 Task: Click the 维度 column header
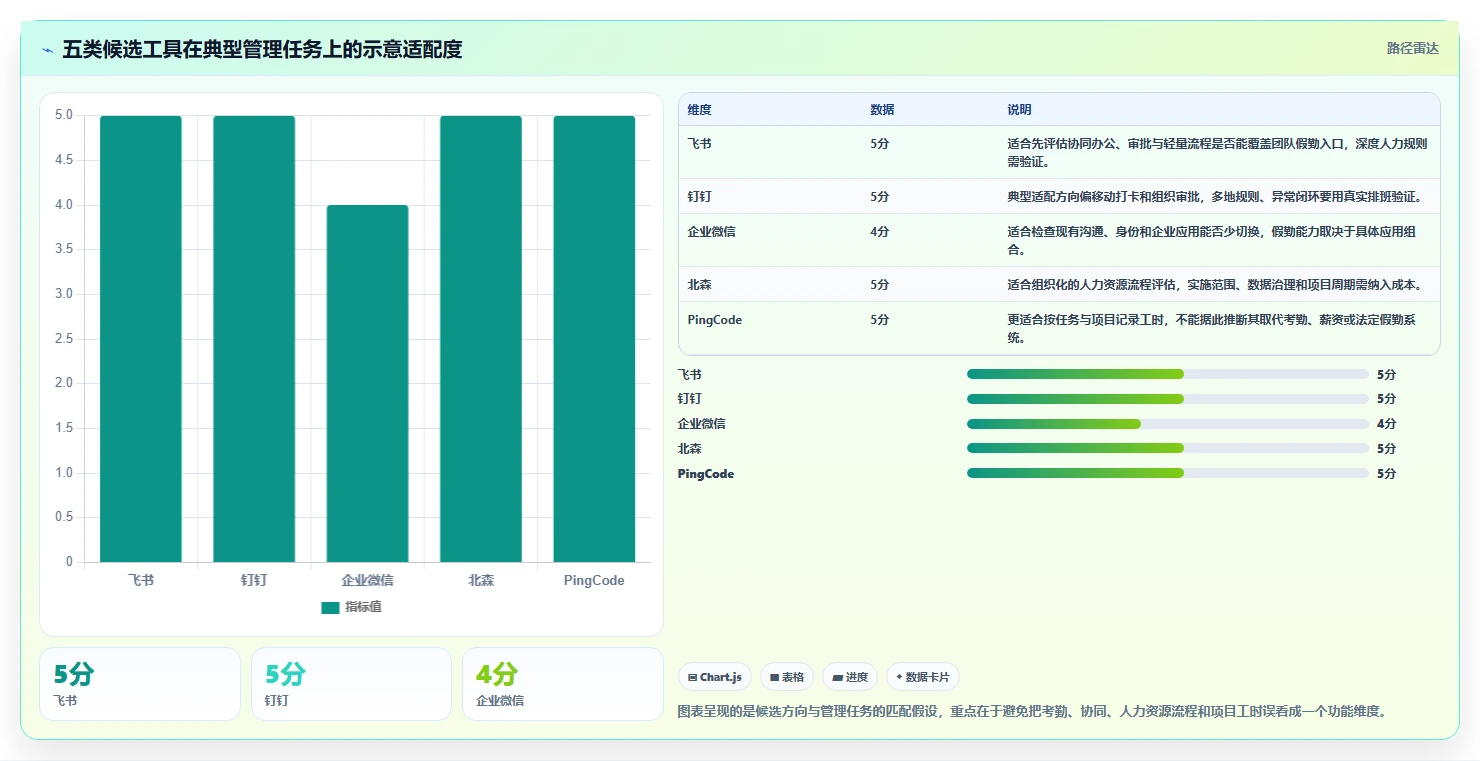click(699, 110)
